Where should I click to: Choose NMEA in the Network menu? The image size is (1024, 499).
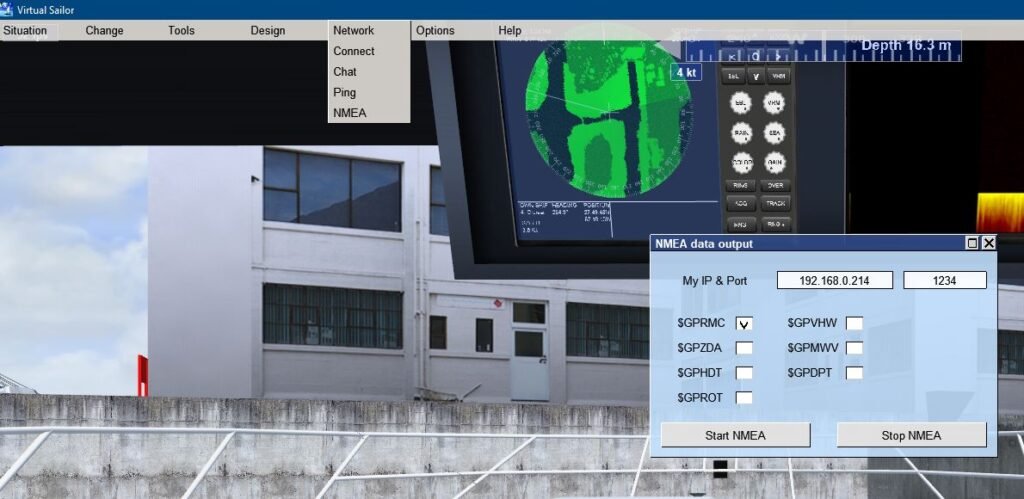tap(349, 113)
